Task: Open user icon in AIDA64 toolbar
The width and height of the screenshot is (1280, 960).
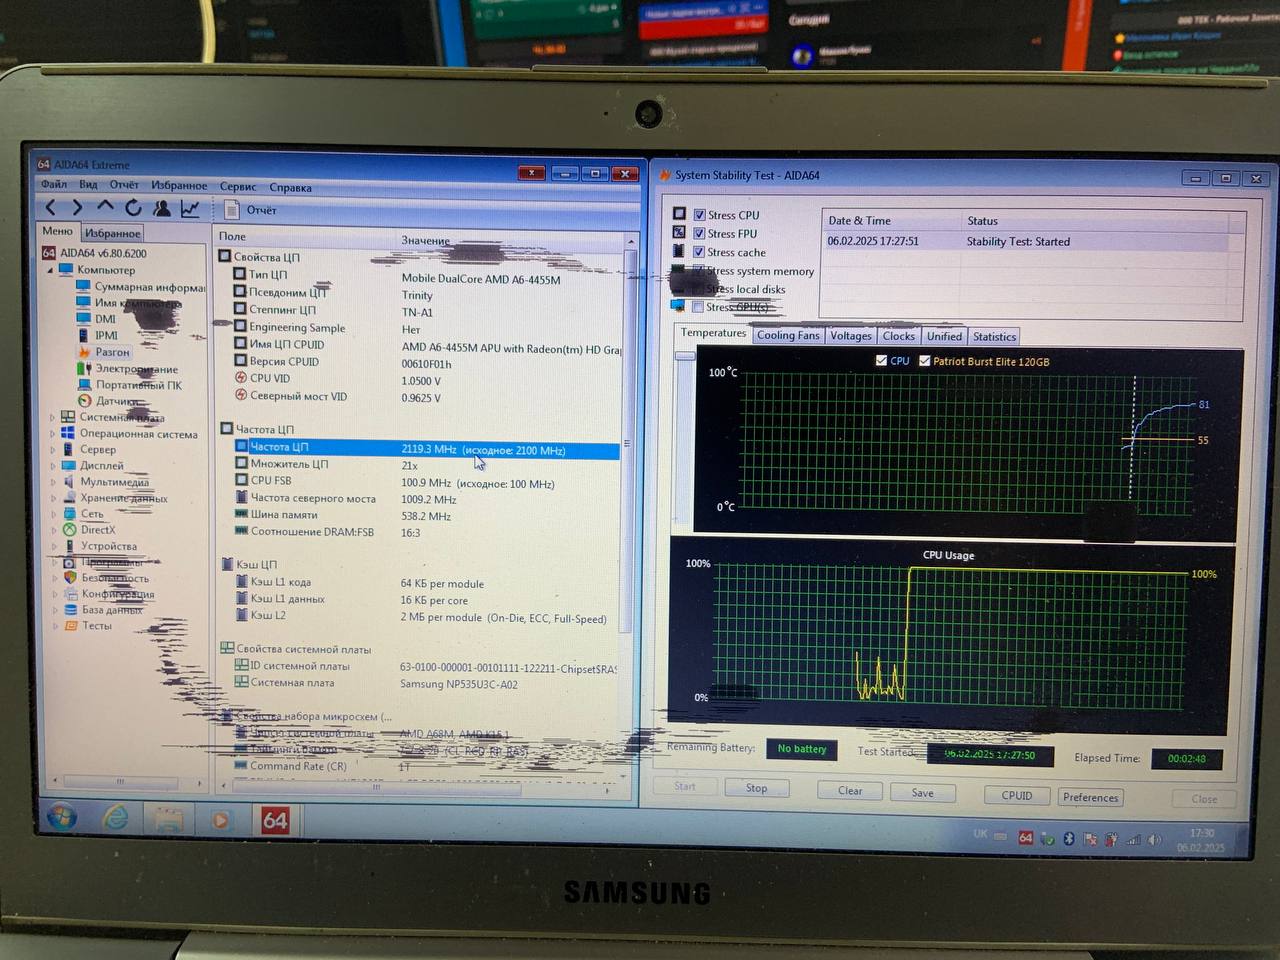Action: (x=161, y=208)
